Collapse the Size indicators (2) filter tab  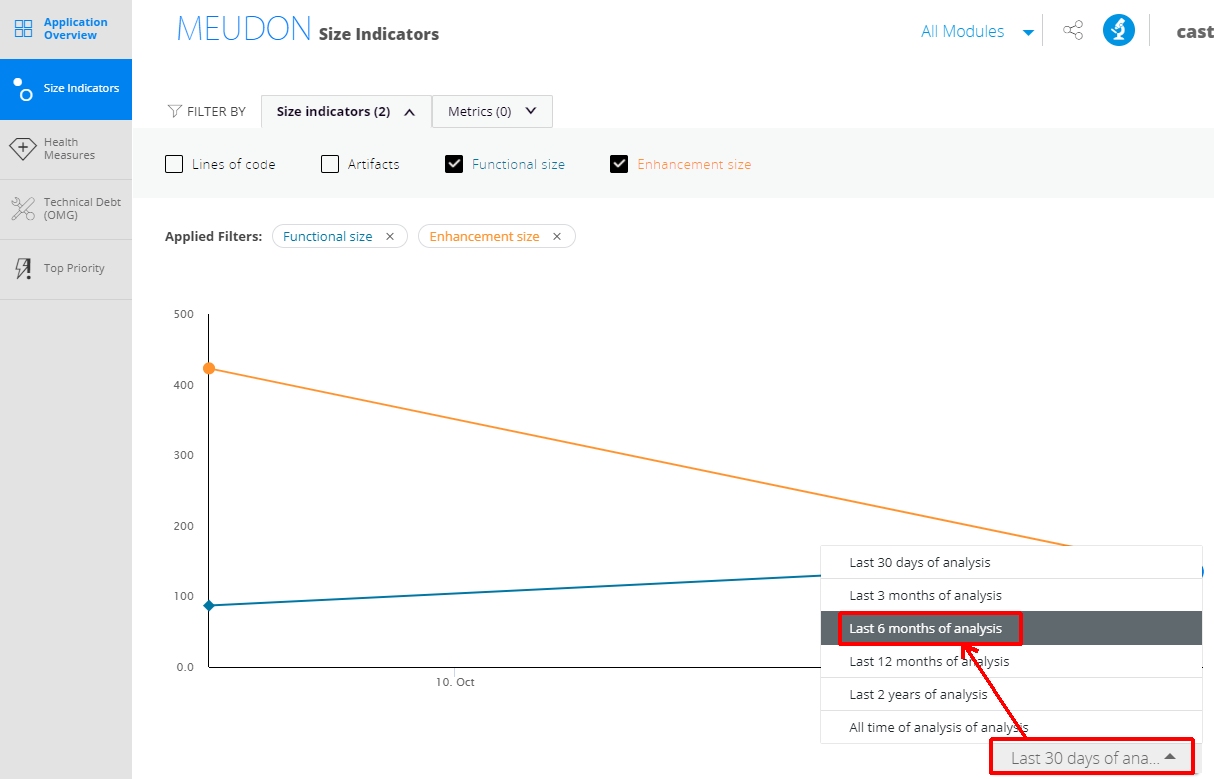tap(346, 112)
